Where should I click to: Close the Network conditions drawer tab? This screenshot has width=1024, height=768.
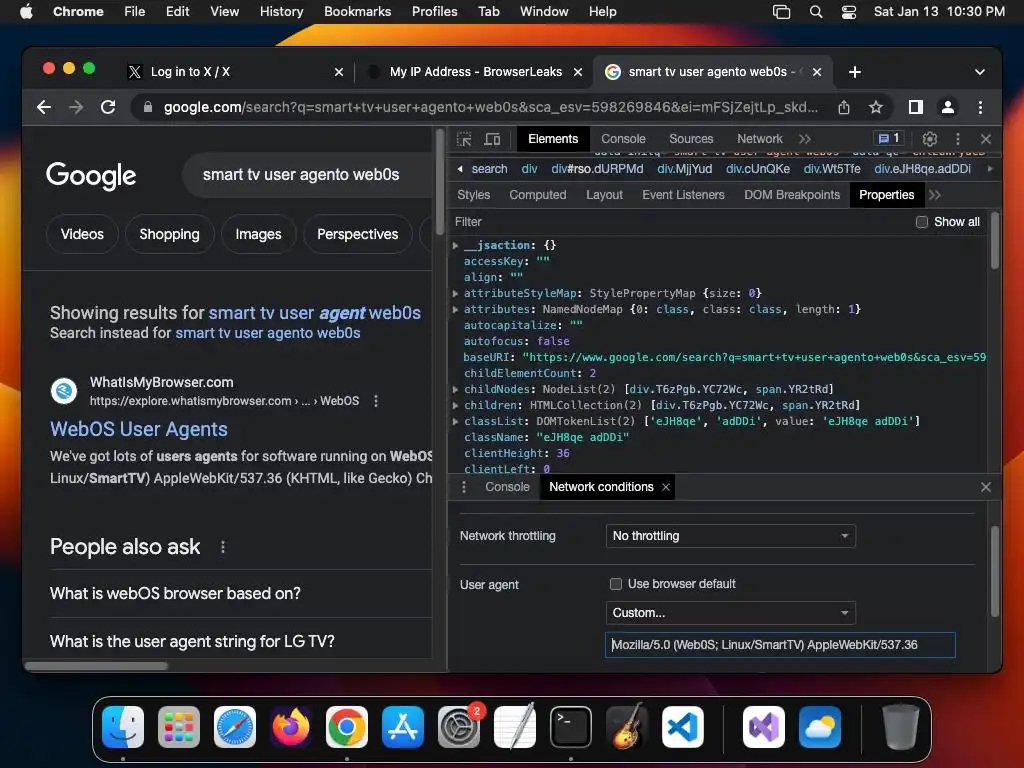[665, 487]
